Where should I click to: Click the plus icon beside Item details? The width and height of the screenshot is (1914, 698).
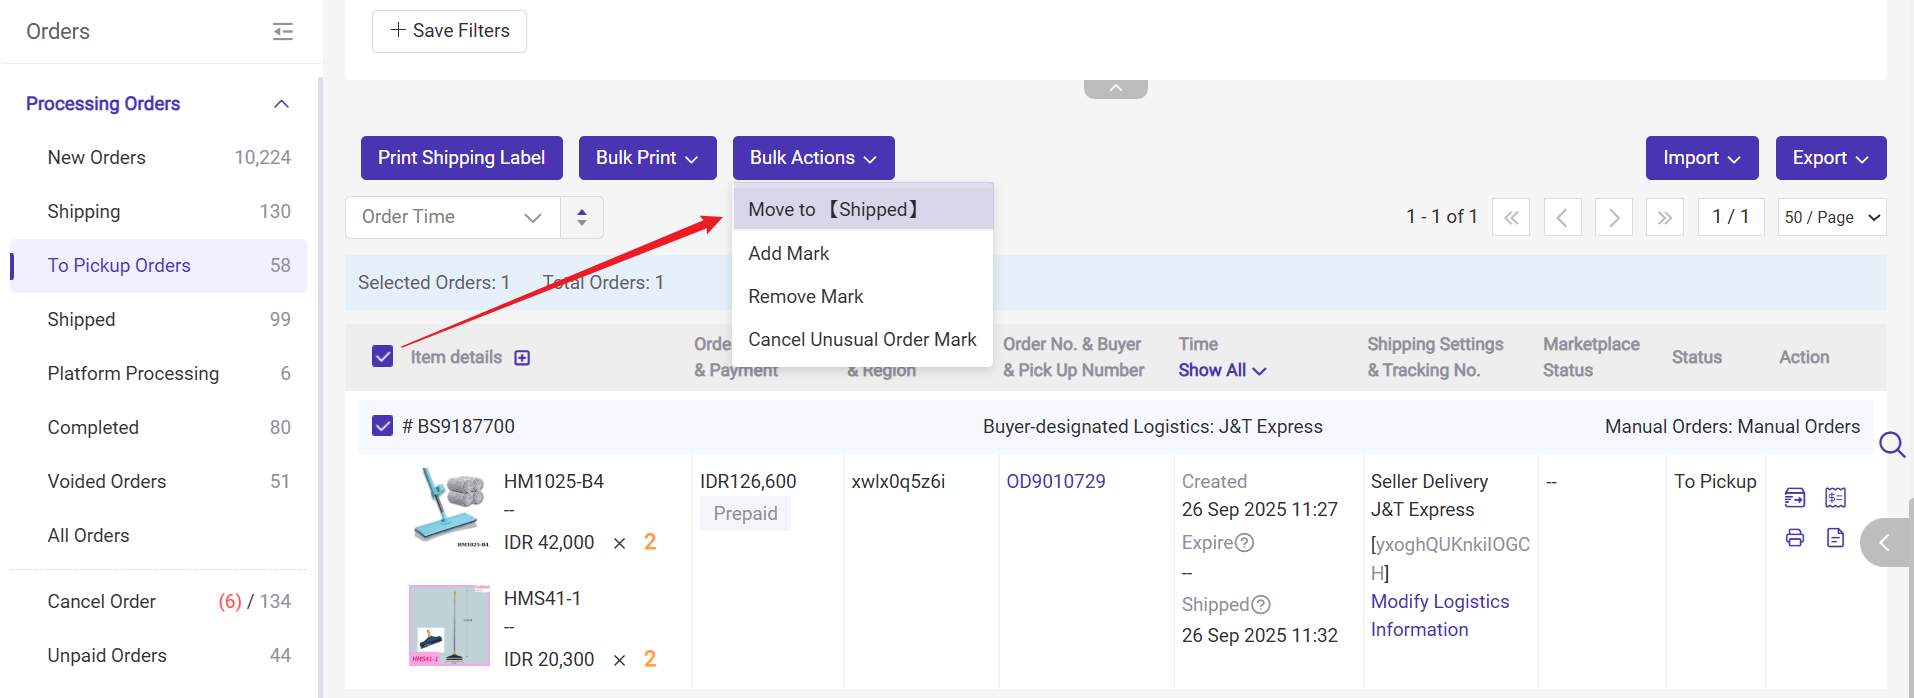[522, 358]
